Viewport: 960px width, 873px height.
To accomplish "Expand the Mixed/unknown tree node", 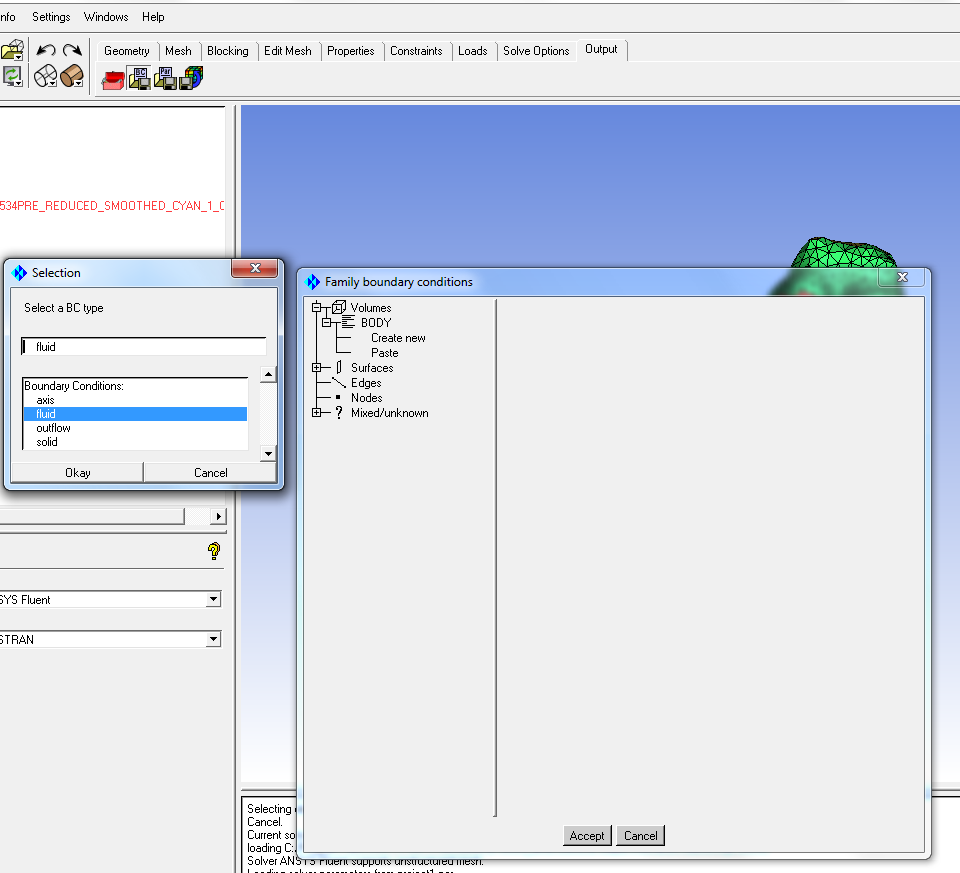I will [x=317, y=413].
